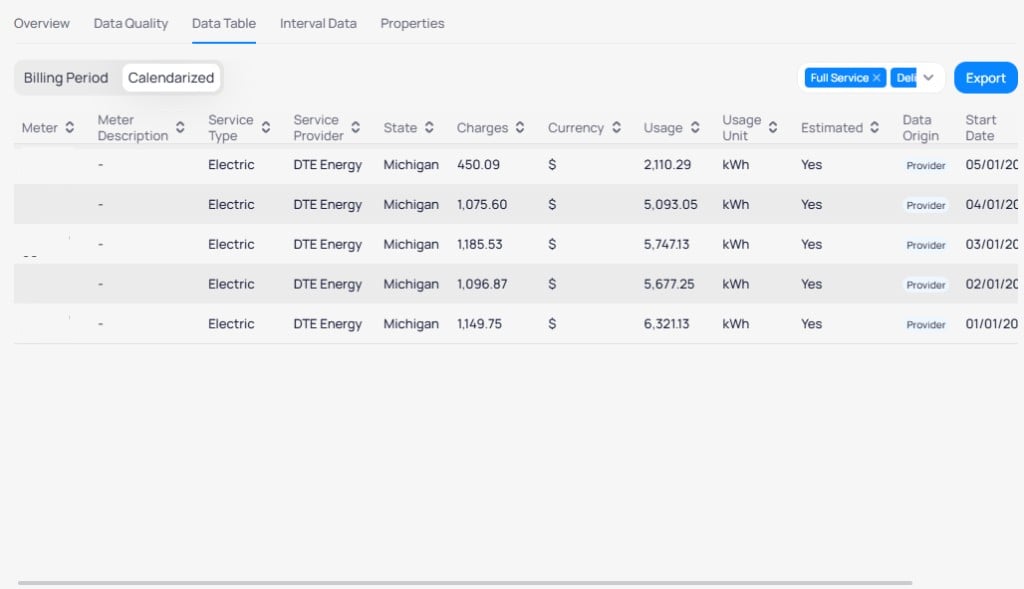Sort by Service Provider column
This screenshot has width=1024, height=589.
(x=355, y=127)
